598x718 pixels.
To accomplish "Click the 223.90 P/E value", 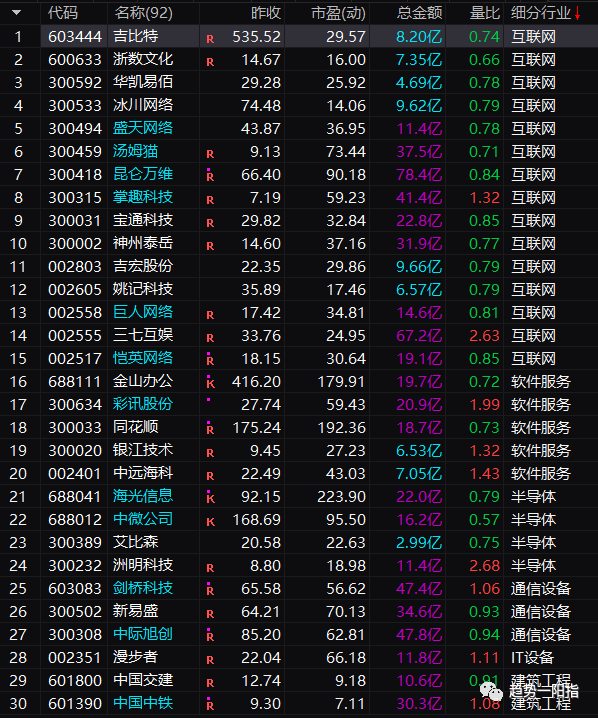I will [x=342, y=496].
